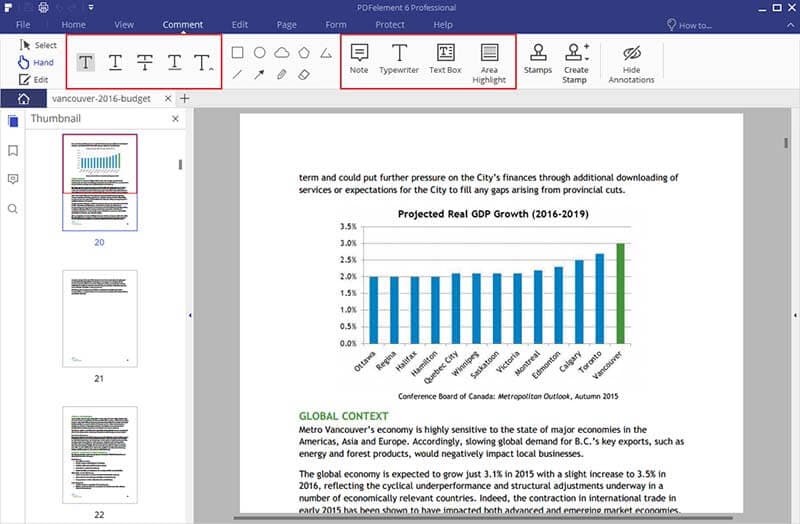Insert a Text Box
This screenshot has height=524, width=800.
445,59
